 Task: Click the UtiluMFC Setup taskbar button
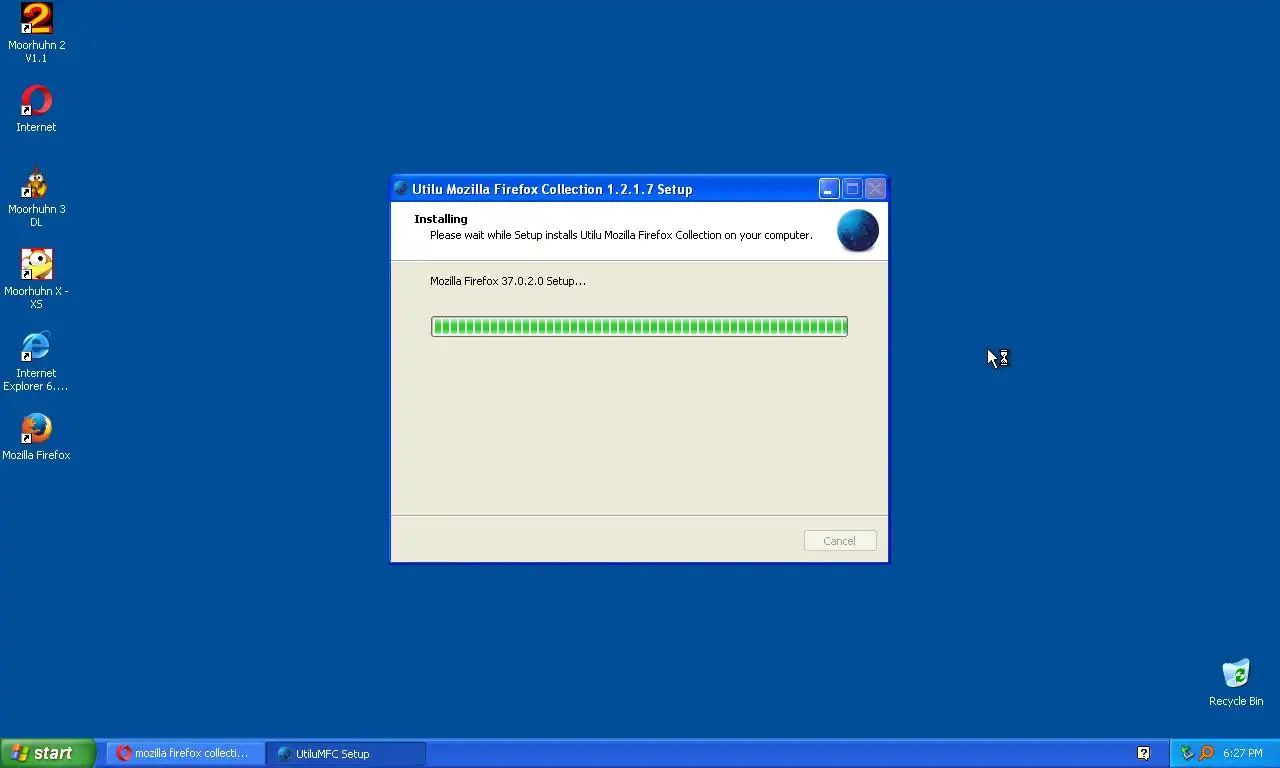pyautogui.click(x=346, y=753)
